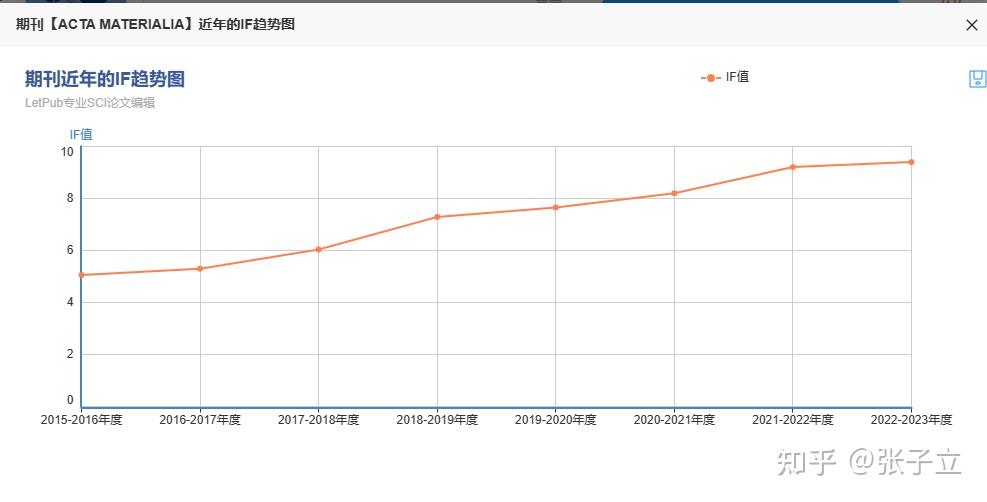Toggle the IF值 legend series
The width and height of the screenshot is (987, 502).
tap(725, 77)
